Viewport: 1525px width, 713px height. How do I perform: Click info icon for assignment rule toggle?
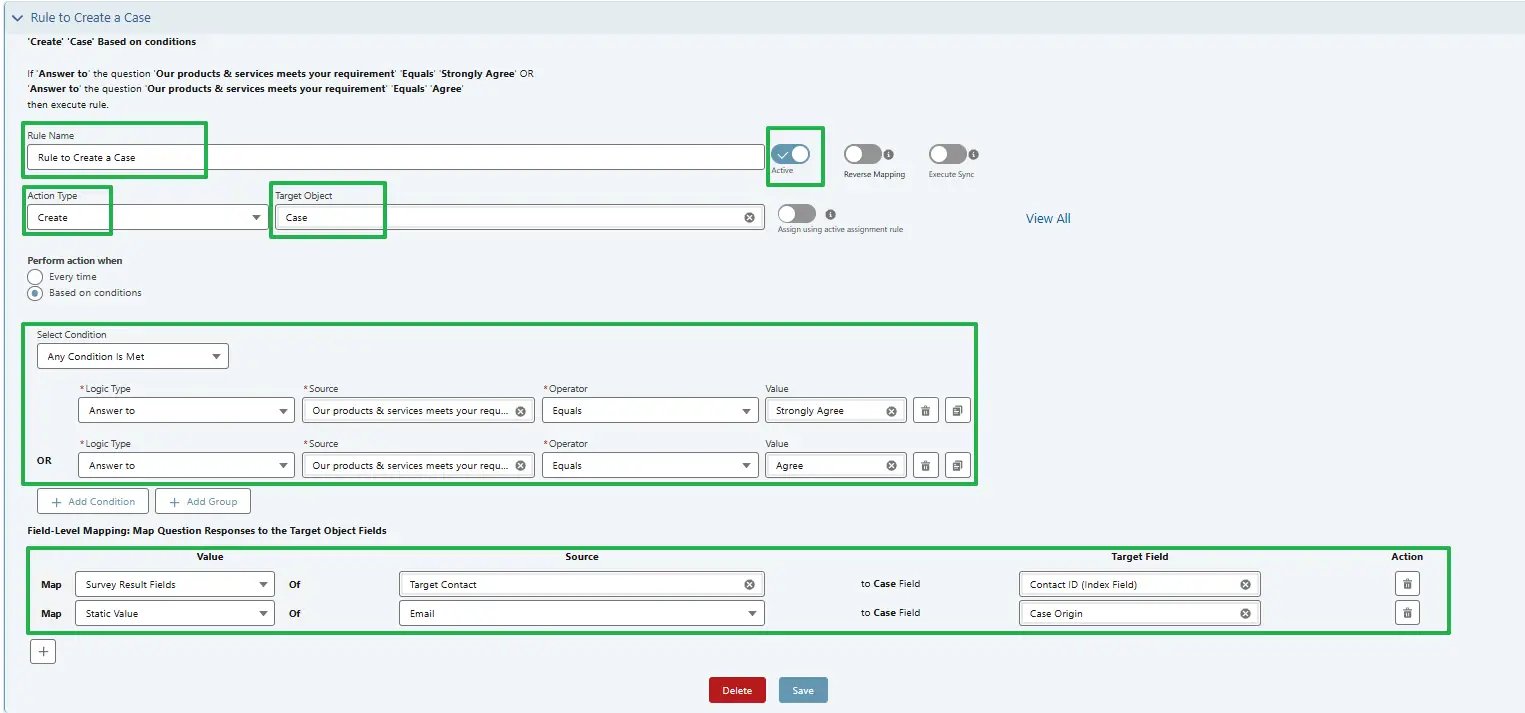pyautogui.click(x=831, y=214)
